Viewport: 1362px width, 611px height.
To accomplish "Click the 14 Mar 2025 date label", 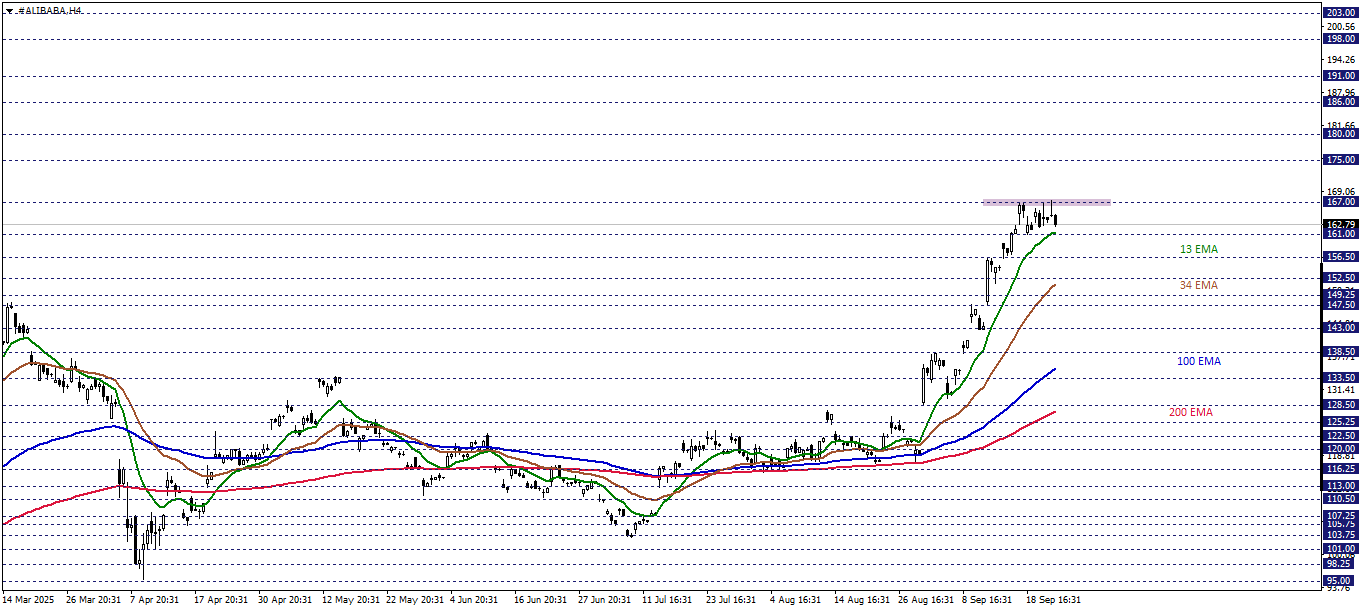I will 28,600.
